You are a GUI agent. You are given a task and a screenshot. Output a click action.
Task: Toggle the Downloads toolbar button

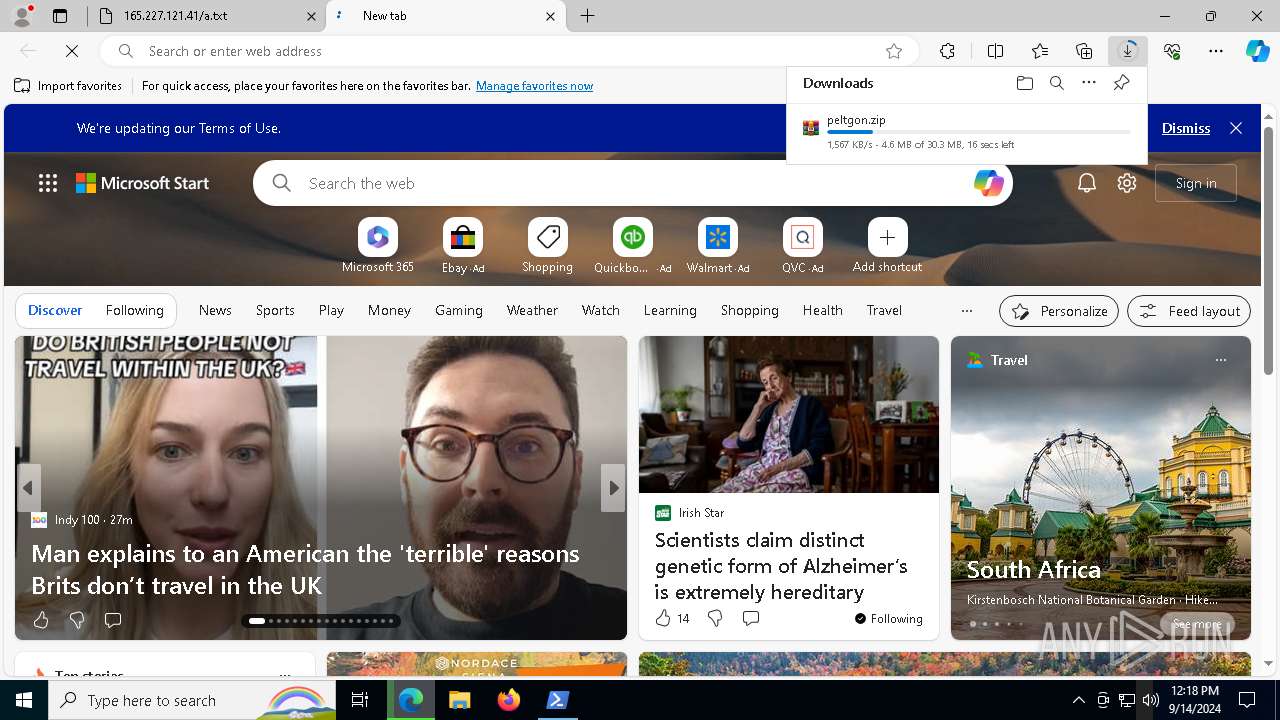pos(1128,51)
